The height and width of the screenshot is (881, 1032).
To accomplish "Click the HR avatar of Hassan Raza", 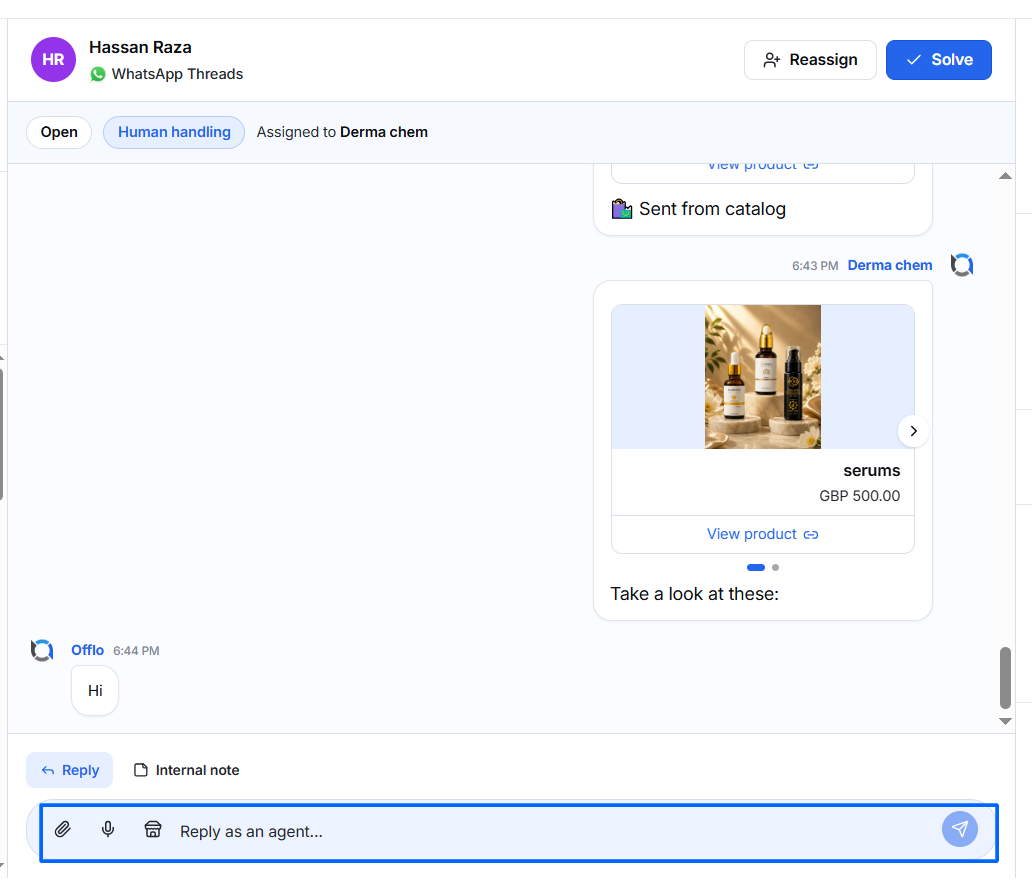I will click(53, 60).
